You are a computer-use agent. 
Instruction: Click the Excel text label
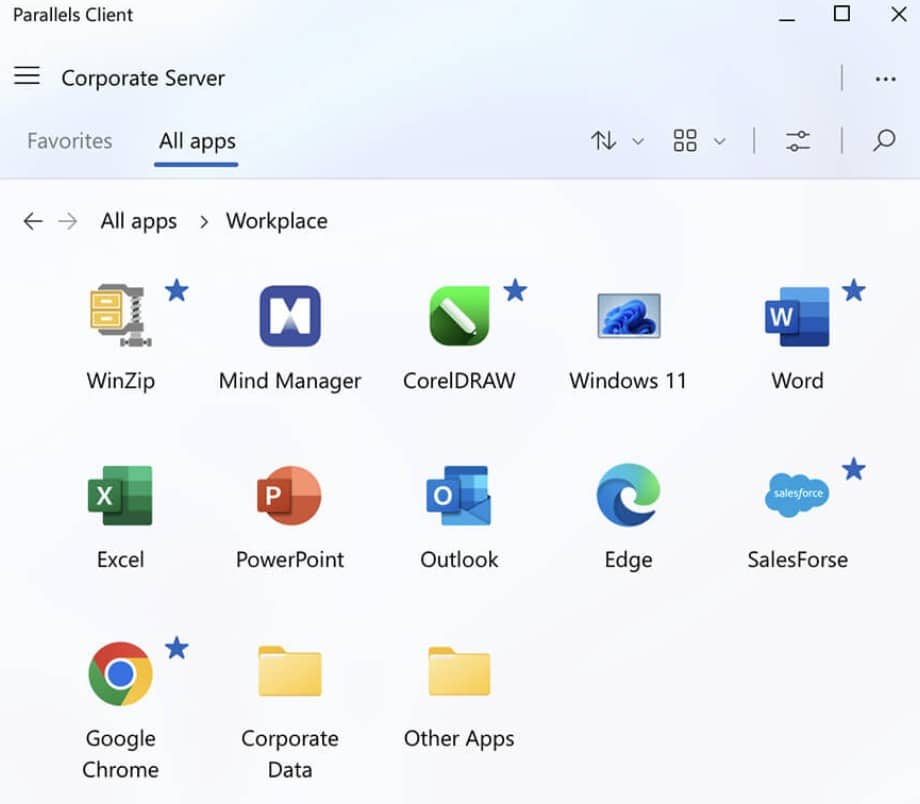(x=120, y=559)
